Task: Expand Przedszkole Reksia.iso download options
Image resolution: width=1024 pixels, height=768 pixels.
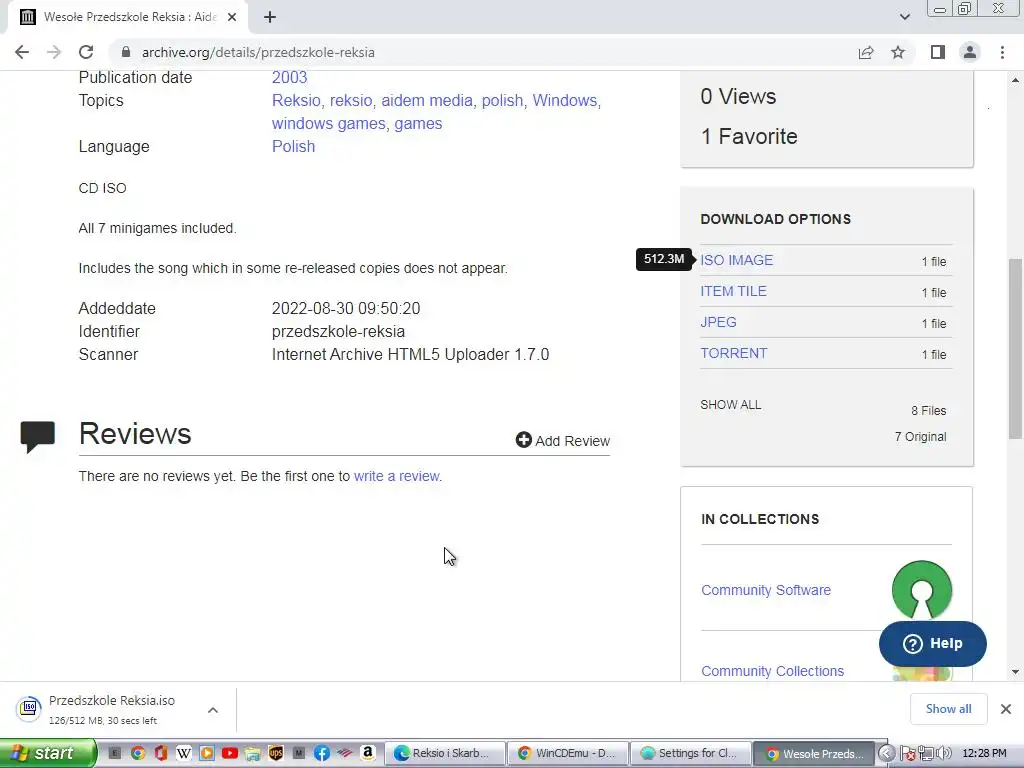Action: point(213,710)
